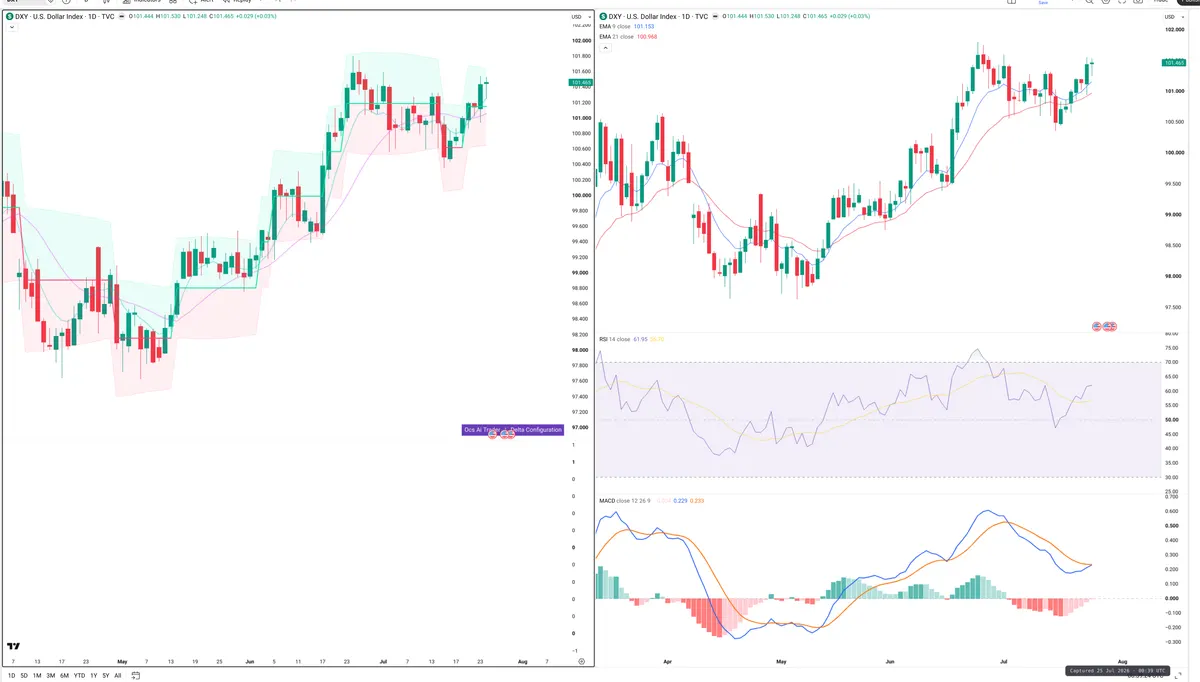Click the red 100.968 EMA 21 value
The image size is (1200, 682).
[648, 37]
